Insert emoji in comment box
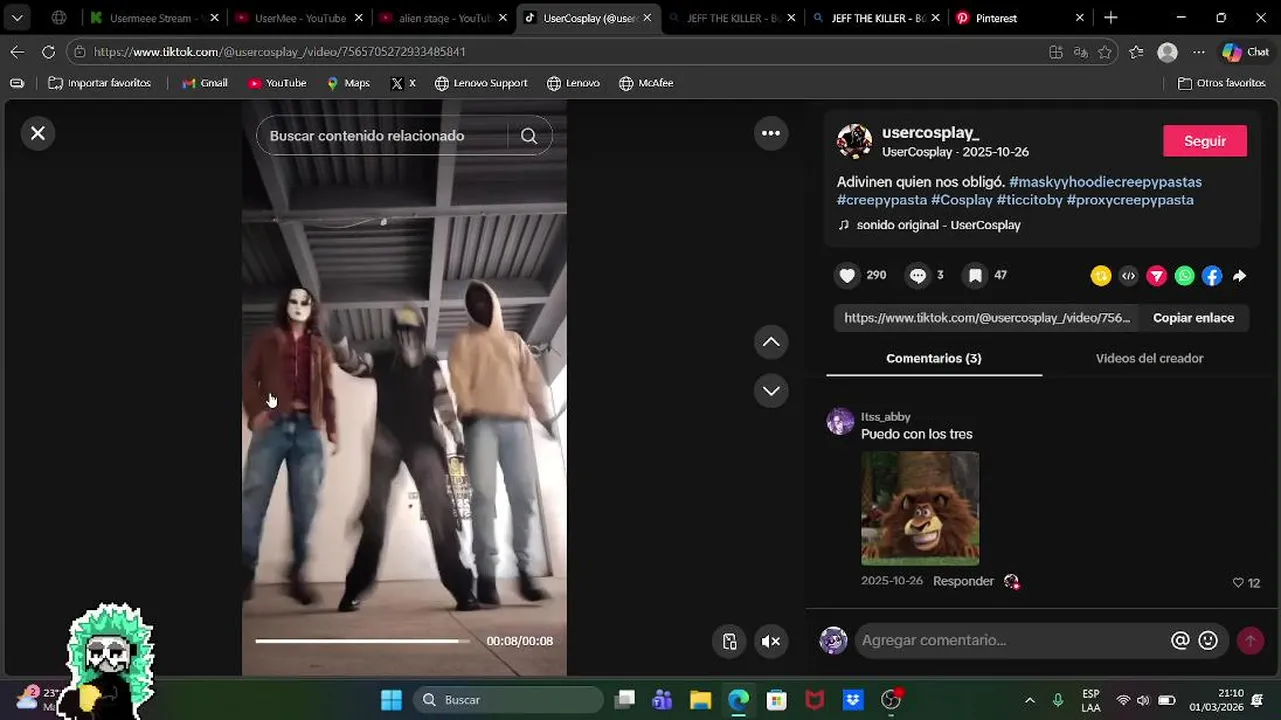This screenshot has width=1281, height=720. 1208,640
